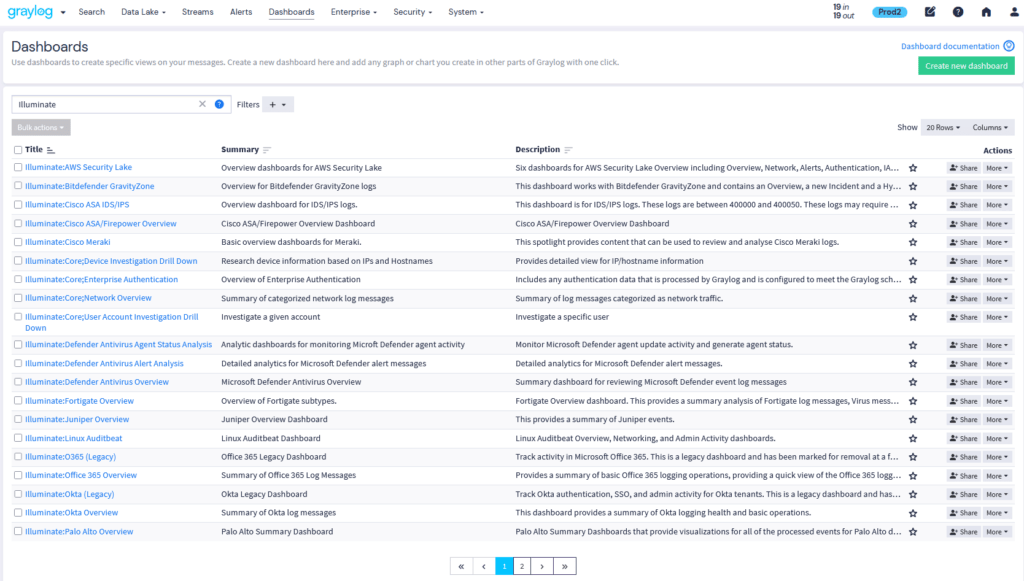1024x581 pixels.
Task: Clear the Illuminate search text with X
Action: coord(202,104)
